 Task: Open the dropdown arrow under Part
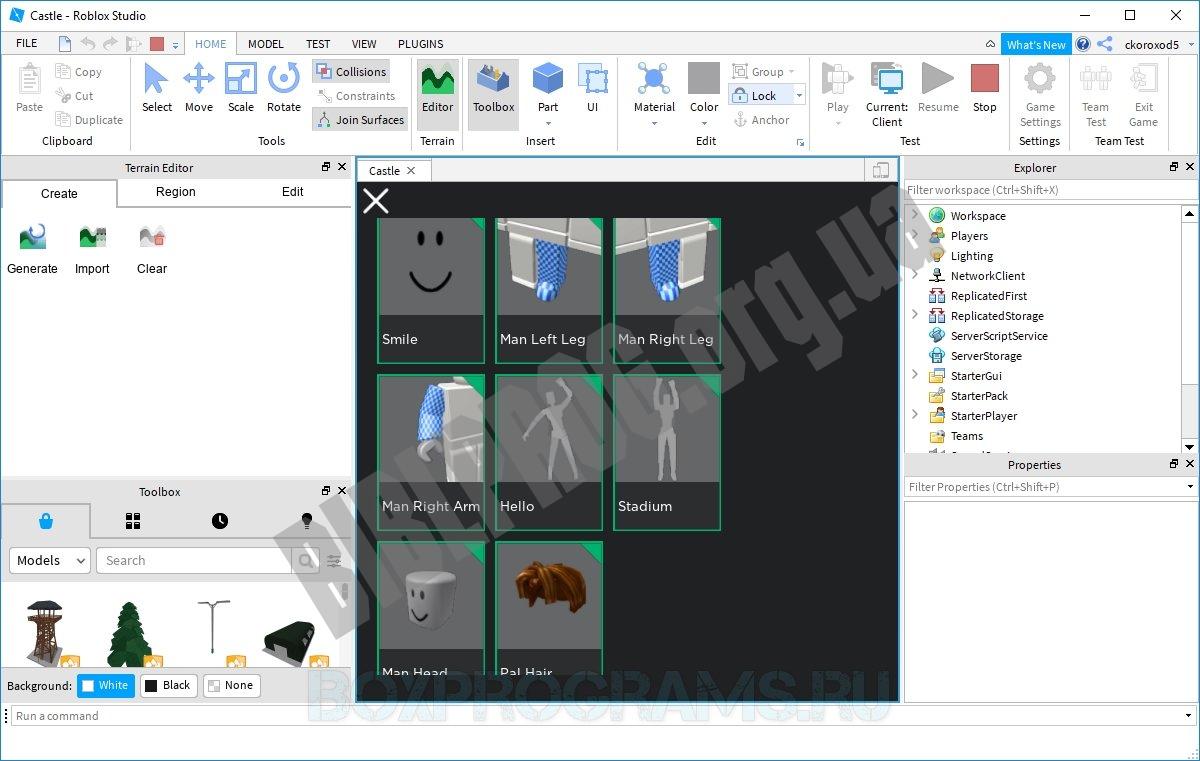pos(548,124)
